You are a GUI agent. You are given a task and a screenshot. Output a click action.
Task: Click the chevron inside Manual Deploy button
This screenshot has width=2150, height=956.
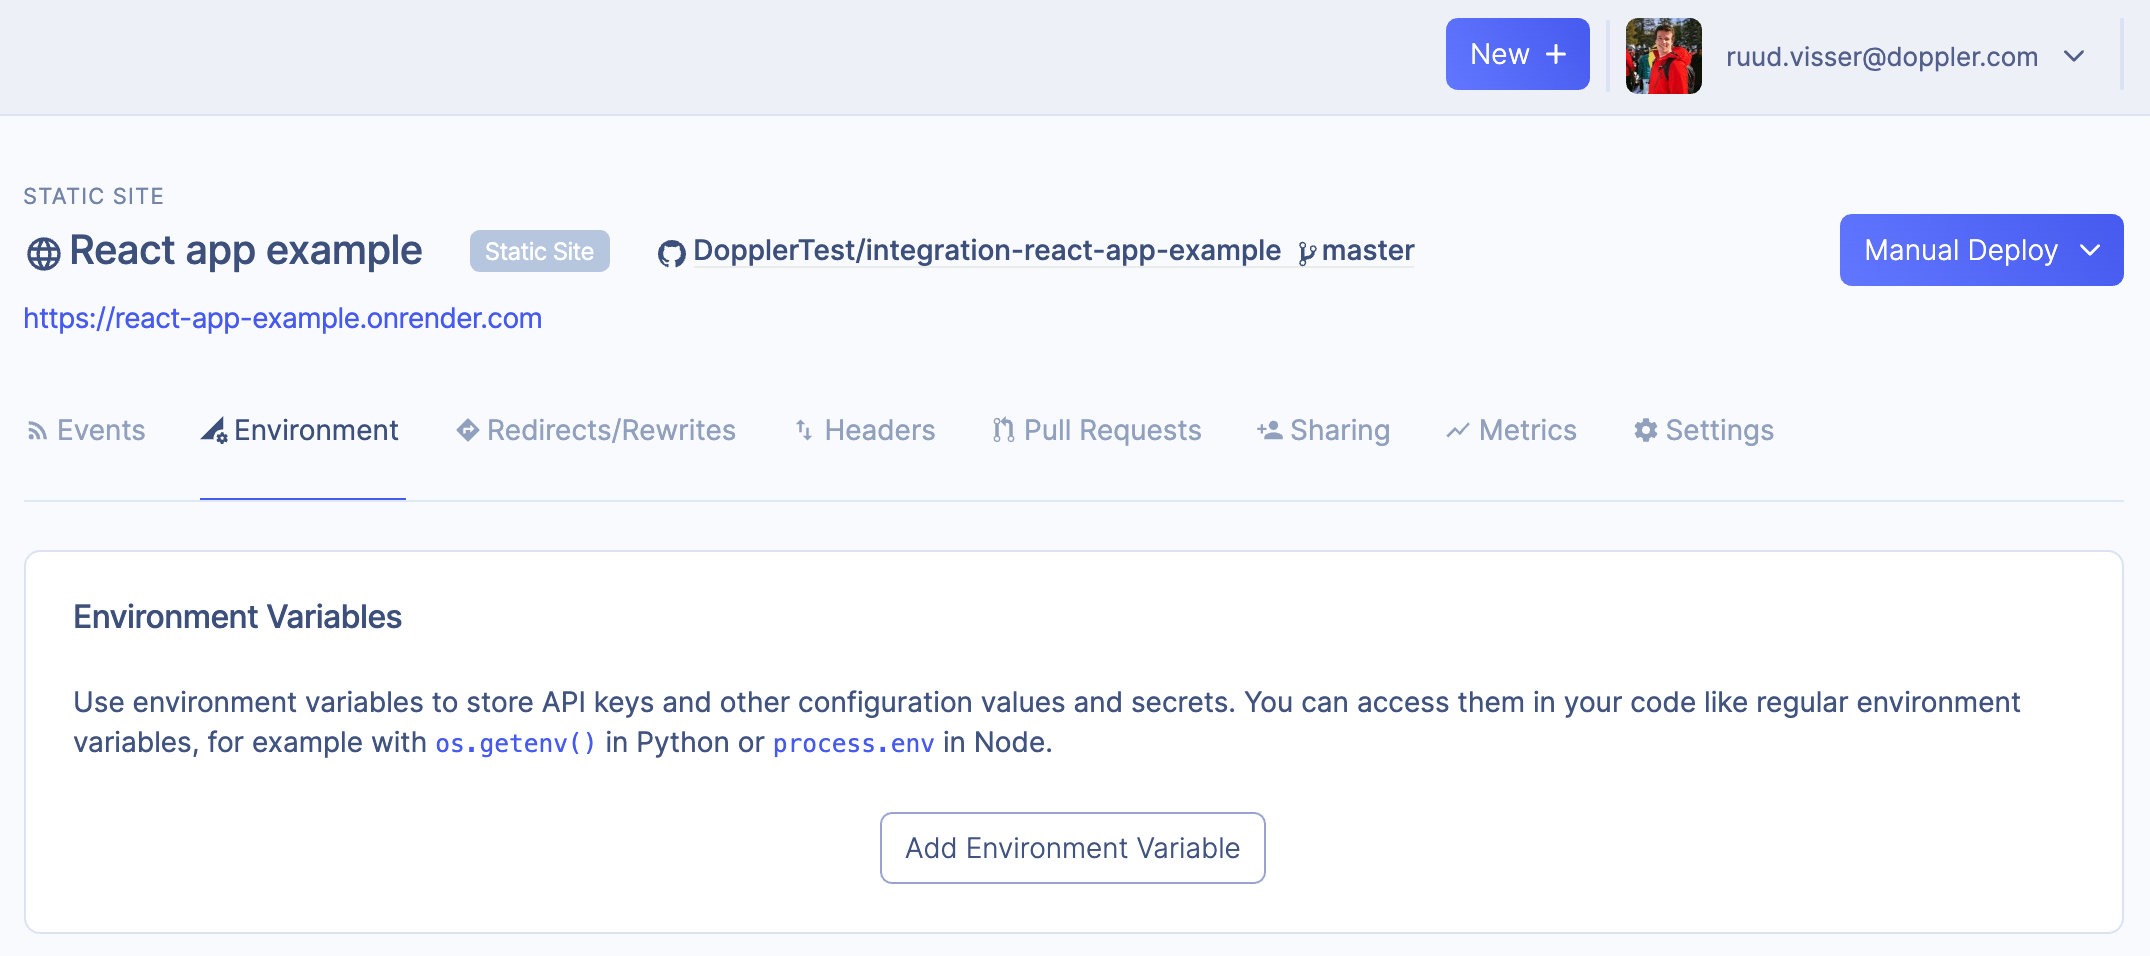pyautogui.click(x=2090, y=250)
